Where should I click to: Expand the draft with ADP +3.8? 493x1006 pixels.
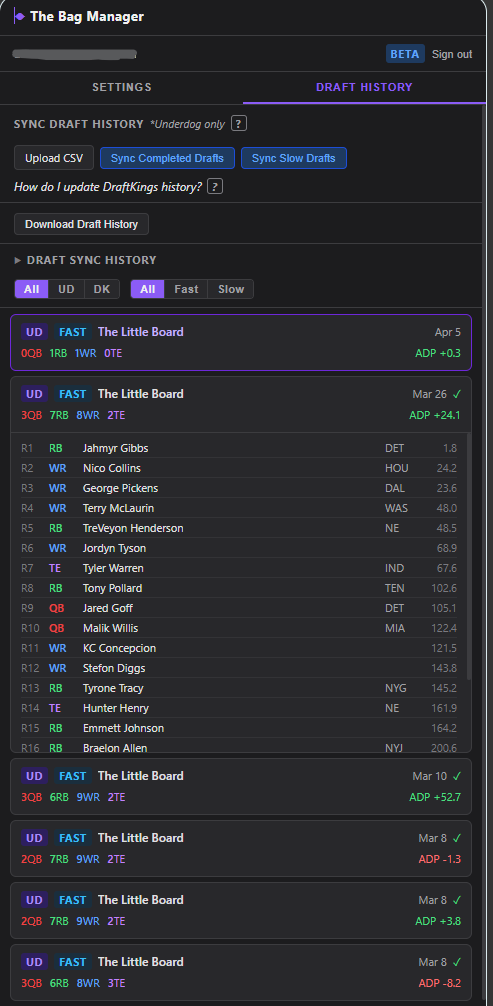[x=241, y=910]
